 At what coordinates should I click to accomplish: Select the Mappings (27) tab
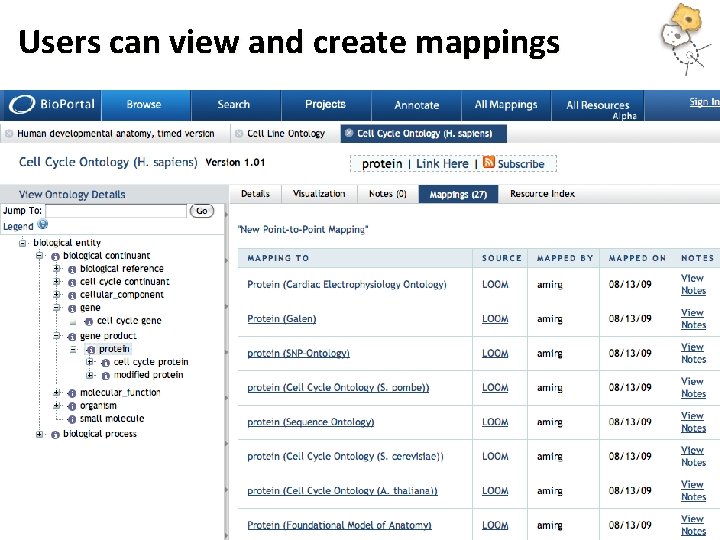click(458, 194)
